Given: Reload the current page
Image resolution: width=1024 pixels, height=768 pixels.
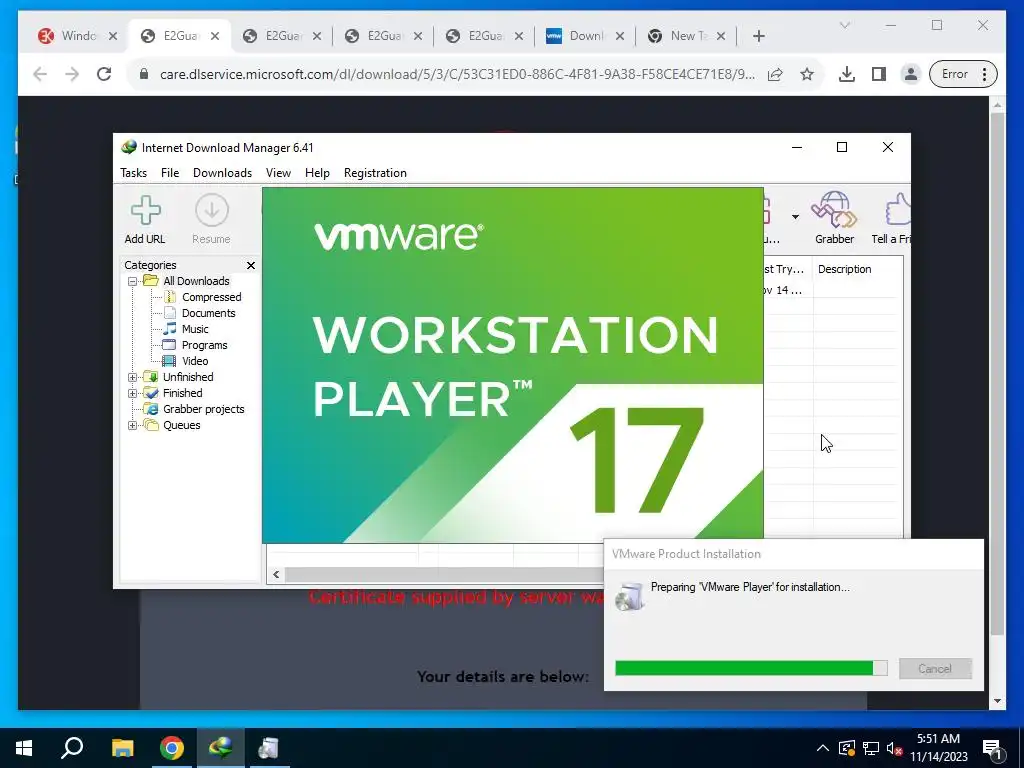Looking at the screenshot, I should pyautogui.click(x=104, y=74).
